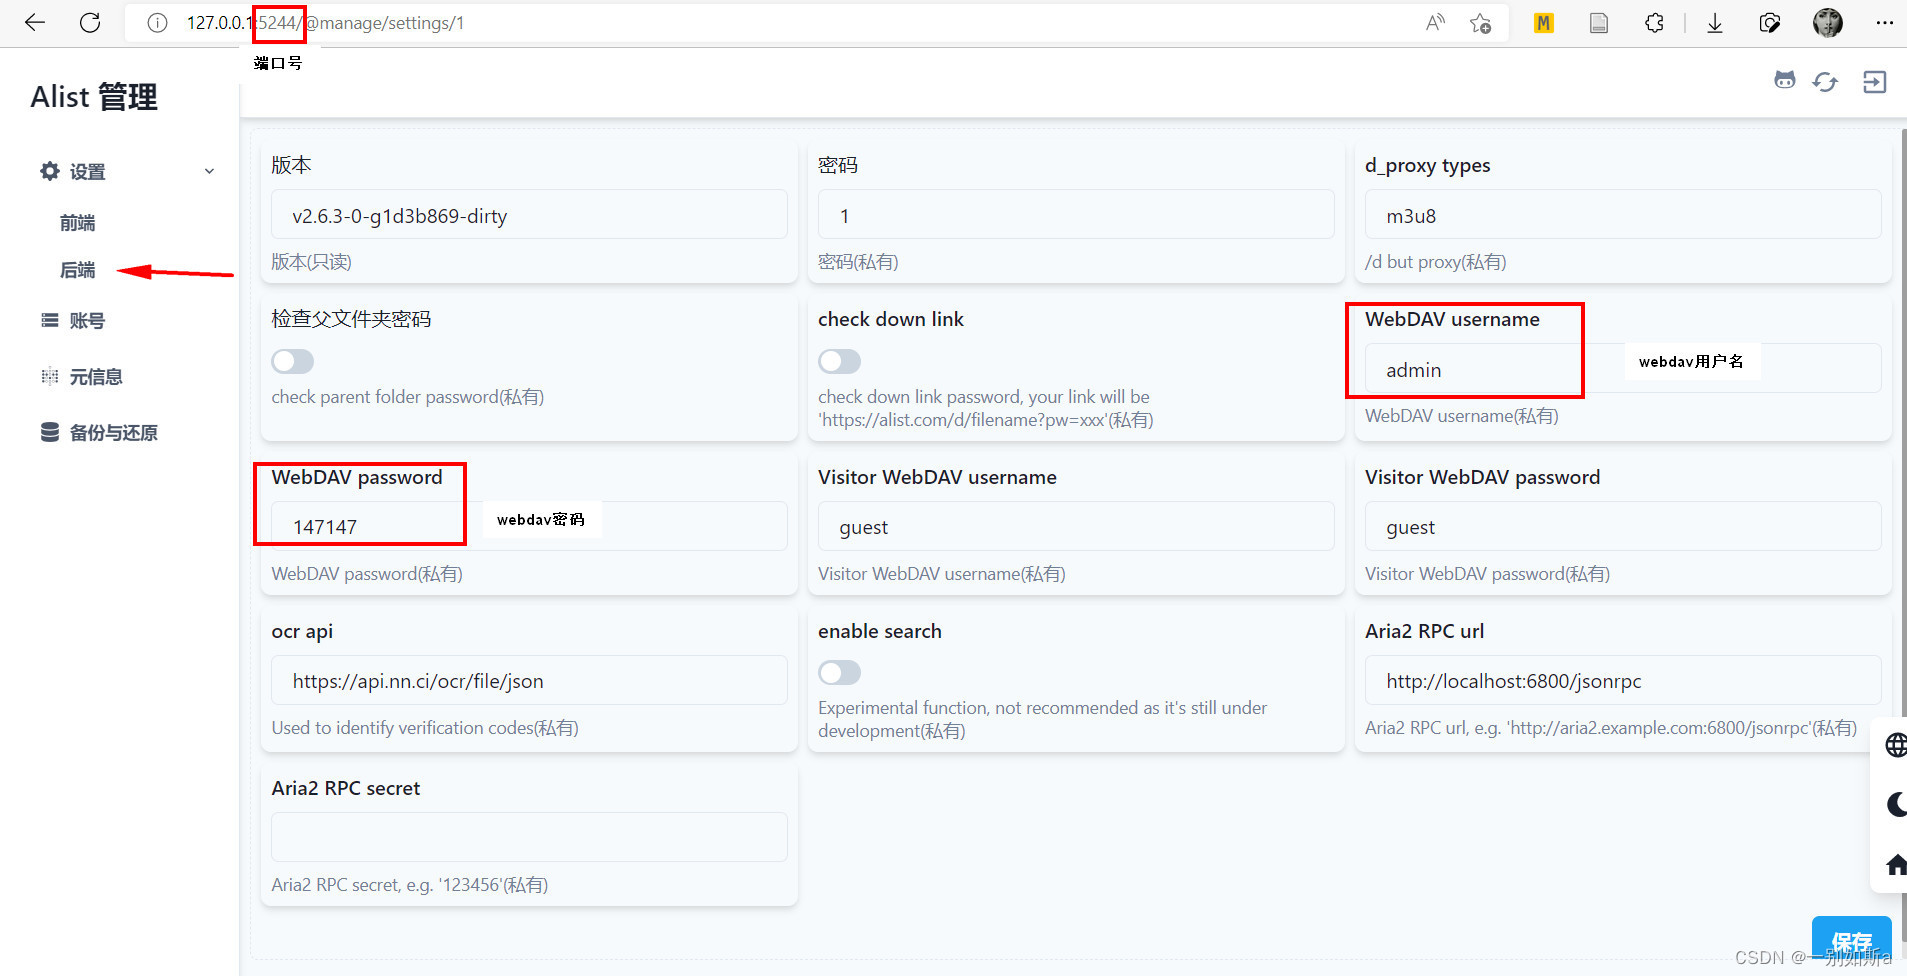Viewport: 1907px width, 976px height.
Task: Collapse the 设置 settings menu
Action: [x=127, y=172]
